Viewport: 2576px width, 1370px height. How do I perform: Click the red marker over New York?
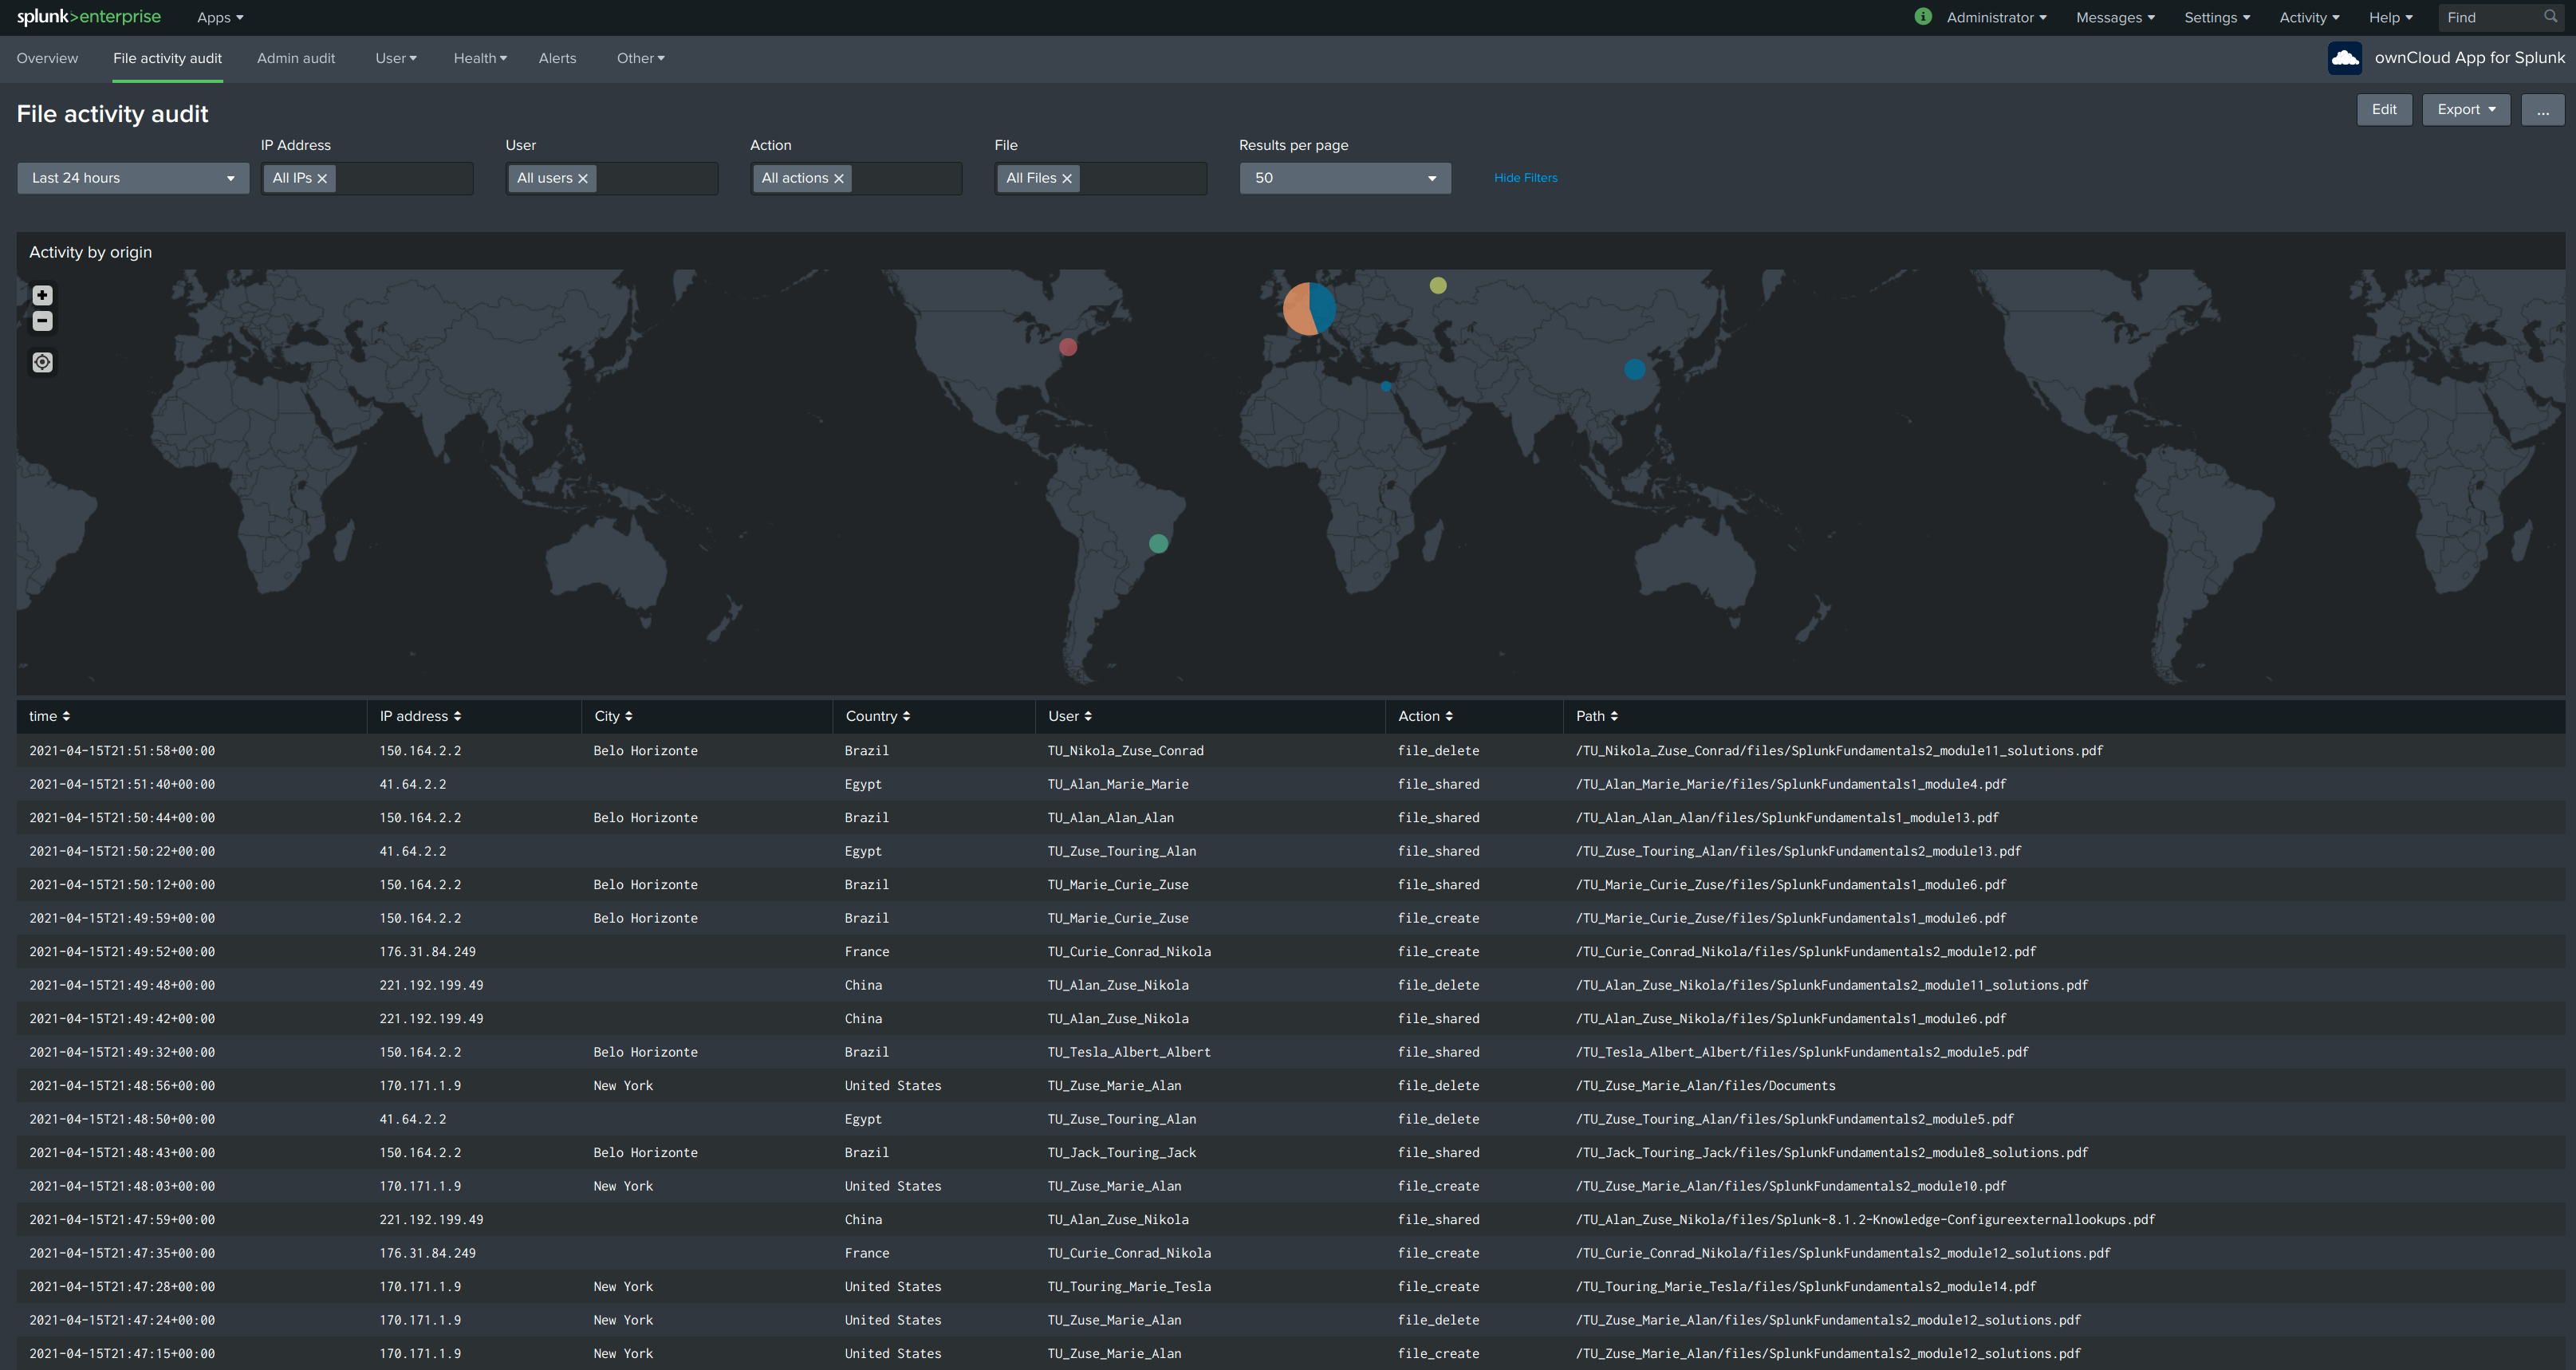(x=1068, y=347)
